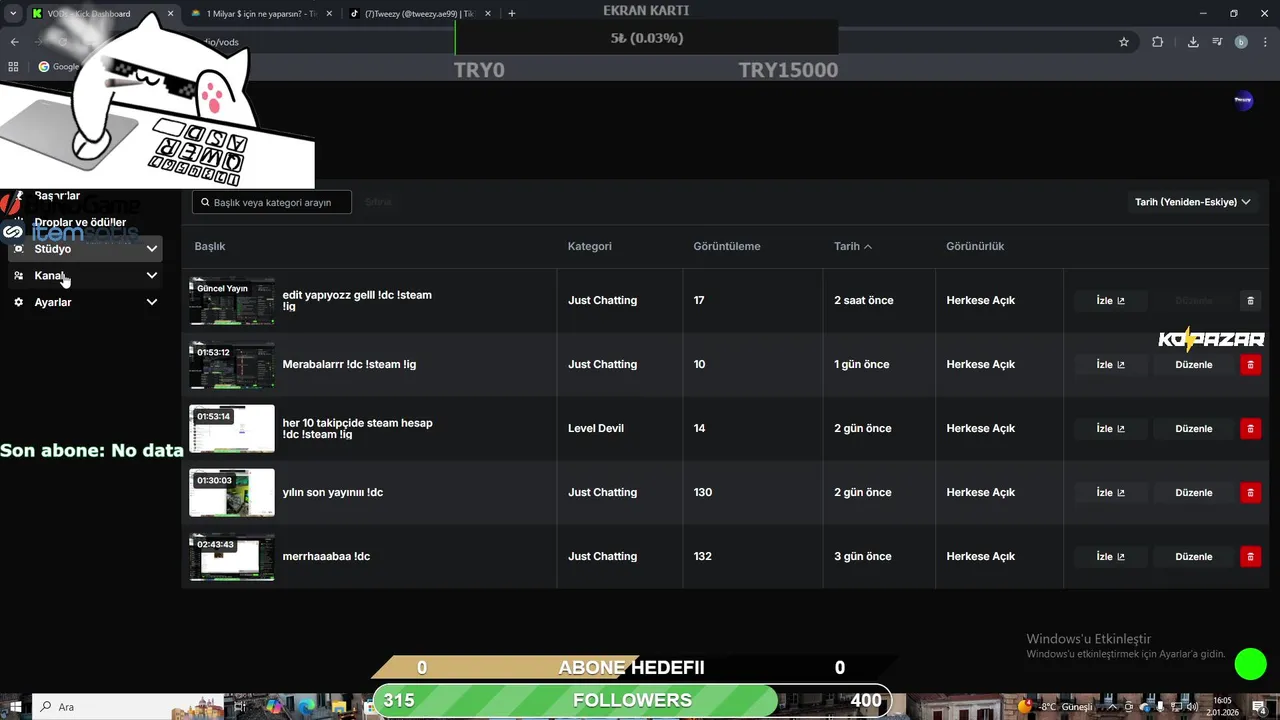1280x720 pixels.
Task: Open Microsoft Edge from the taskbar
Action: 307,706
